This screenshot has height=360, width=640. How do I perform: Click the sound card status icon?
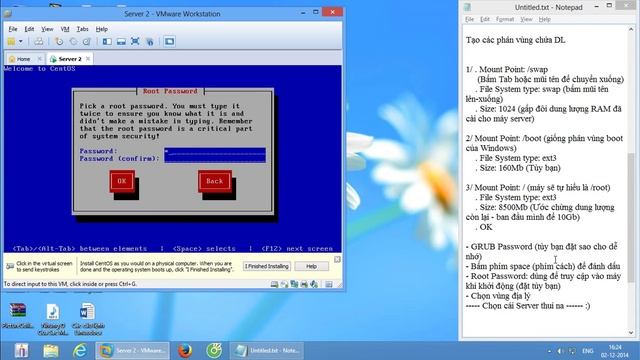tap(314, 284)
